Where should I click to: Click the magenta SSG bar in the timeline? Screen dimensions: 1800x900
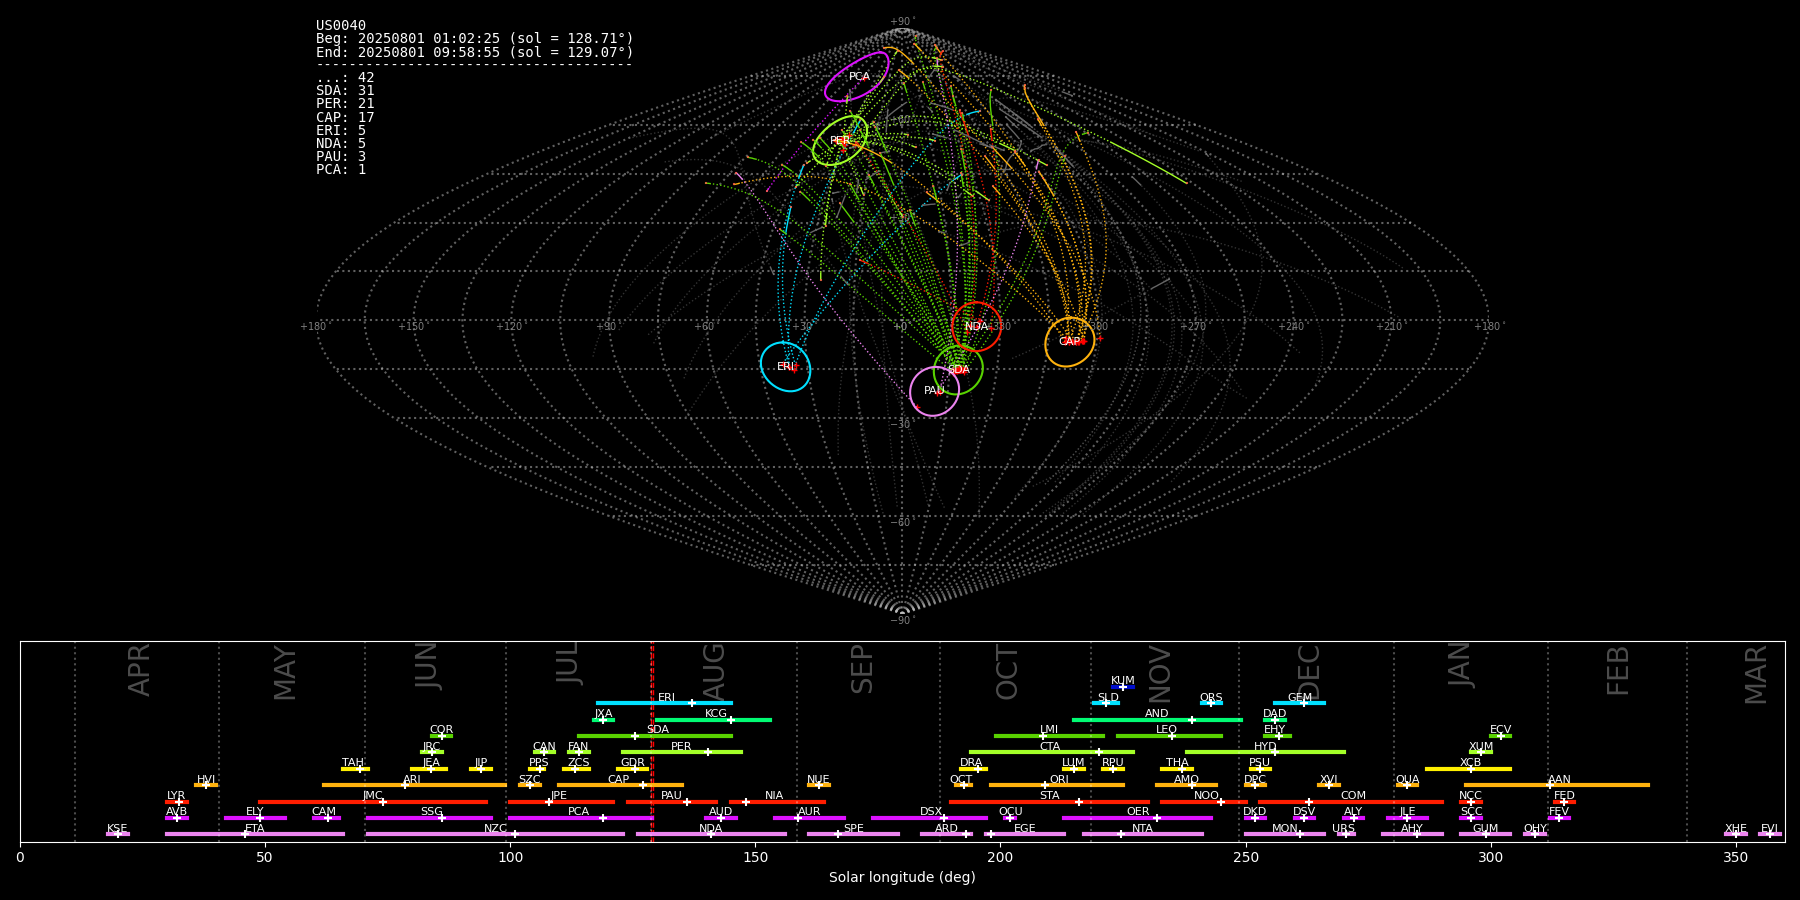[x=429, y=818]
